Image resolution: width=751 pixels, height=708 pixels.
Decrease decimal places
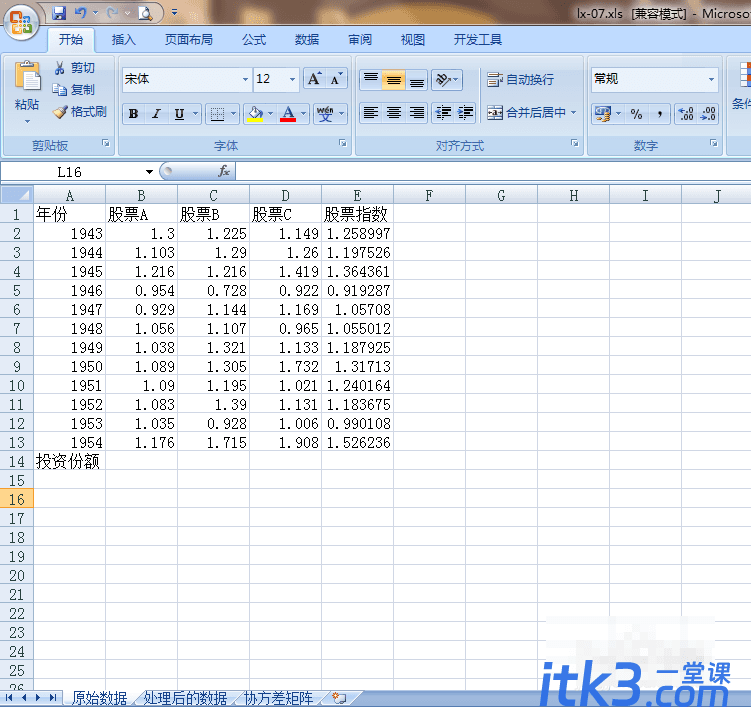(708, 114)
